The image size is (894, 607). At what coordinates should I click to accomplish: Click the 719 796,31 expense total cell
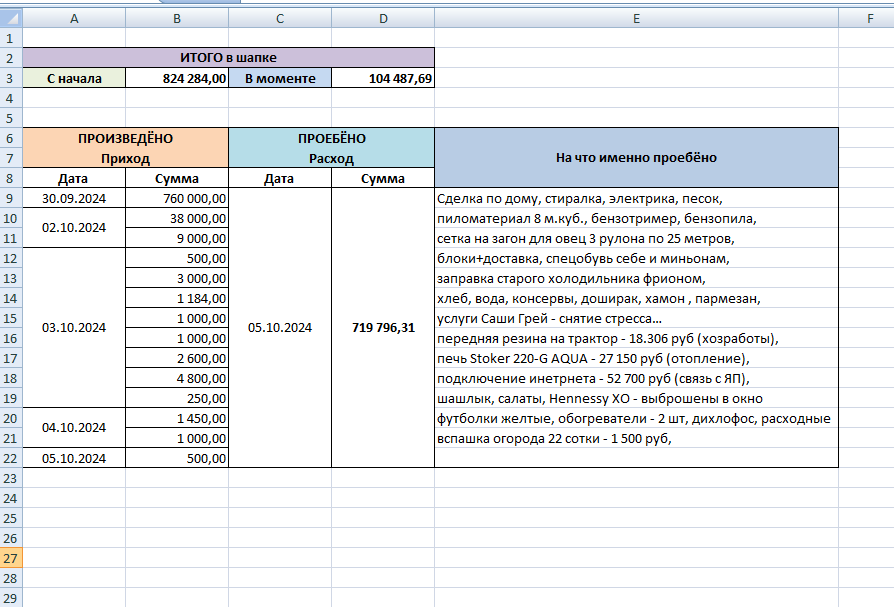[x=383, y=328]
